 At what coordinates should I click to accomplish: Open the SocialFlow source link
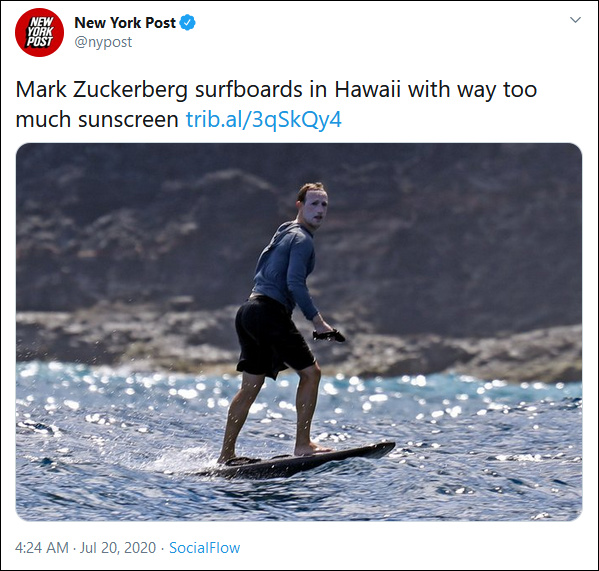(x=204, y=548)
